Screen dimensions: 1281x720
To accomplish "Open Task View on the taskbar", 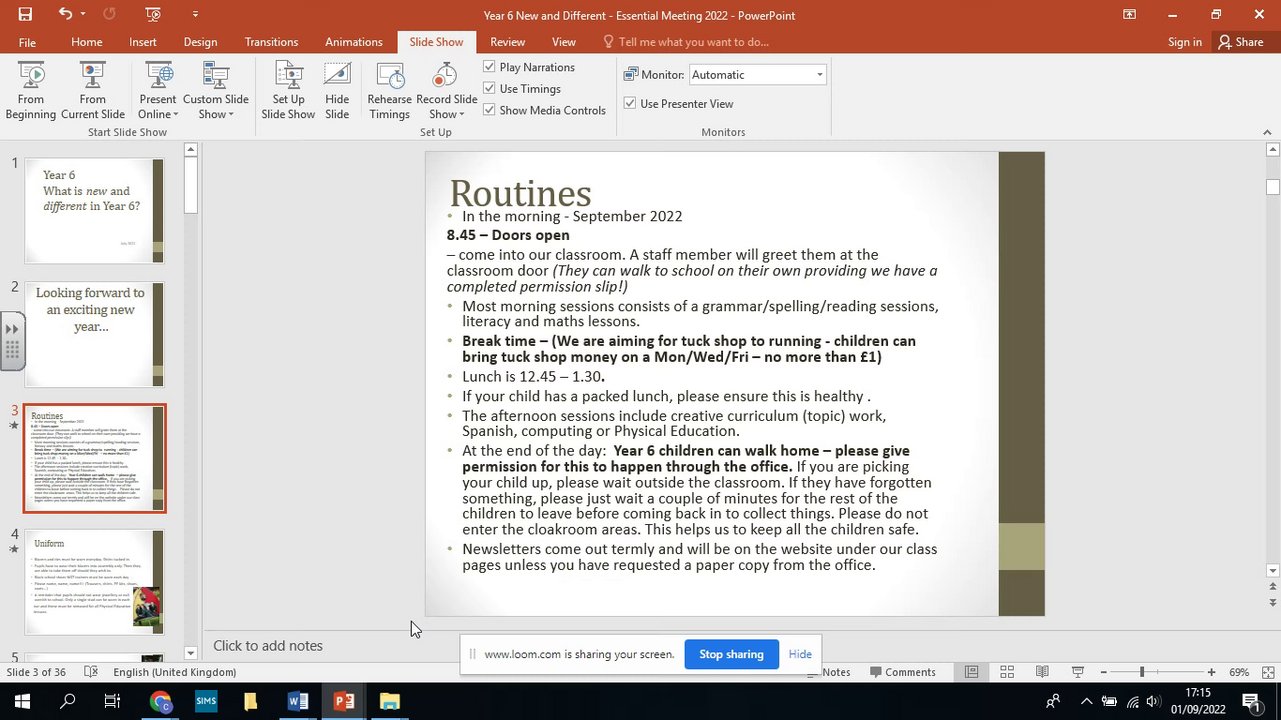I will [x=112, y=702].
